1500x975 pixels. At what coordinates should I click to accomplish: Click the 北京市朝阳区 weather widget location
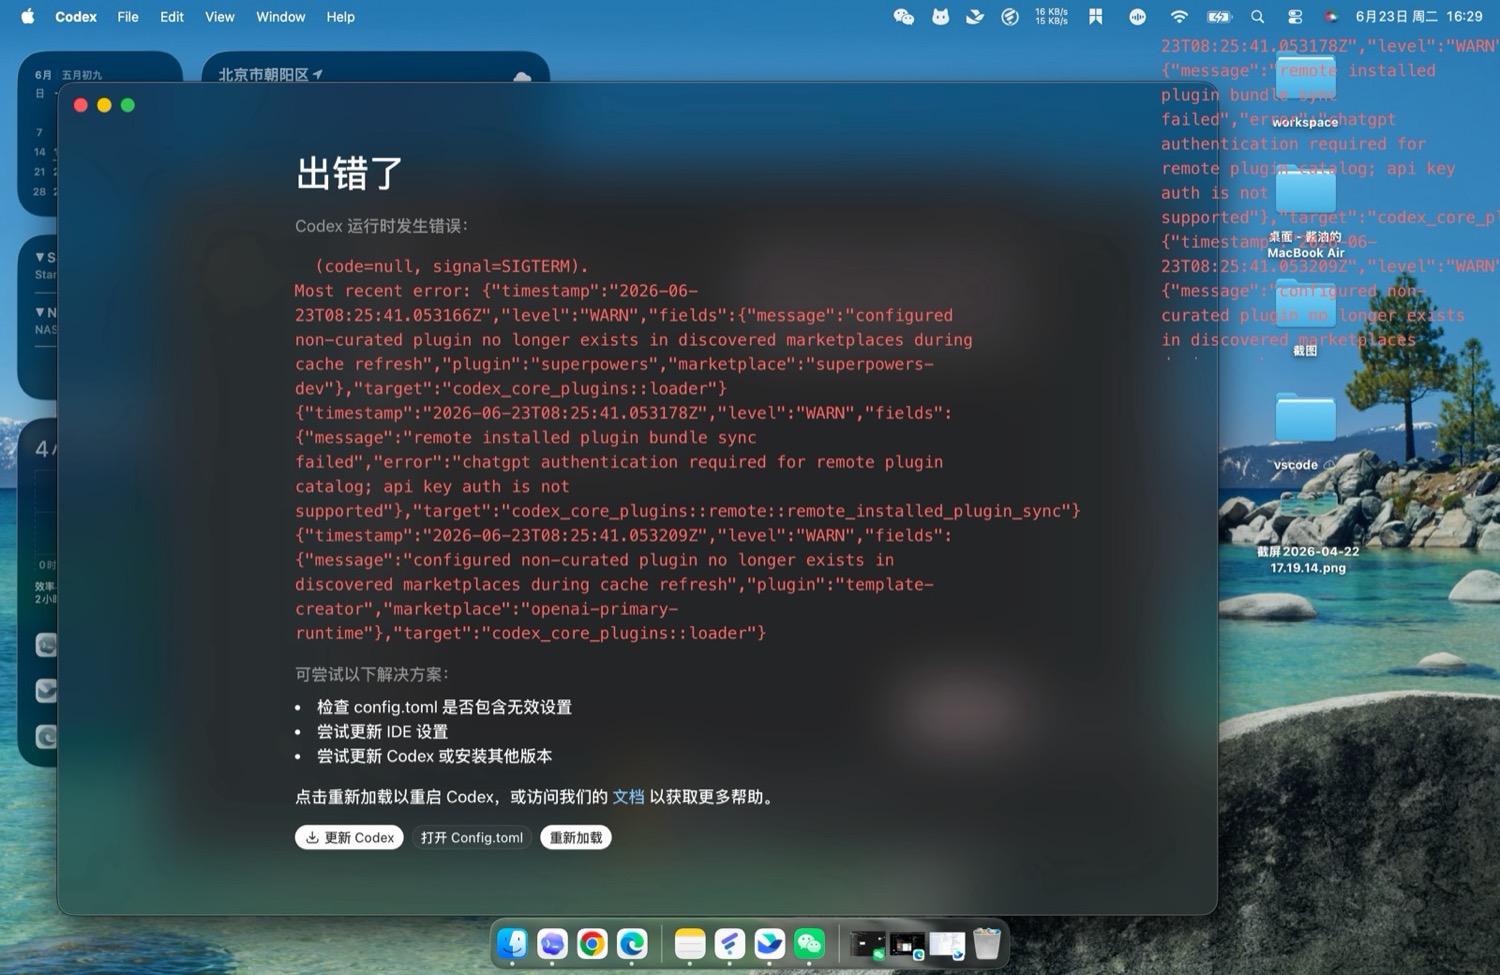tap(270, 75)
